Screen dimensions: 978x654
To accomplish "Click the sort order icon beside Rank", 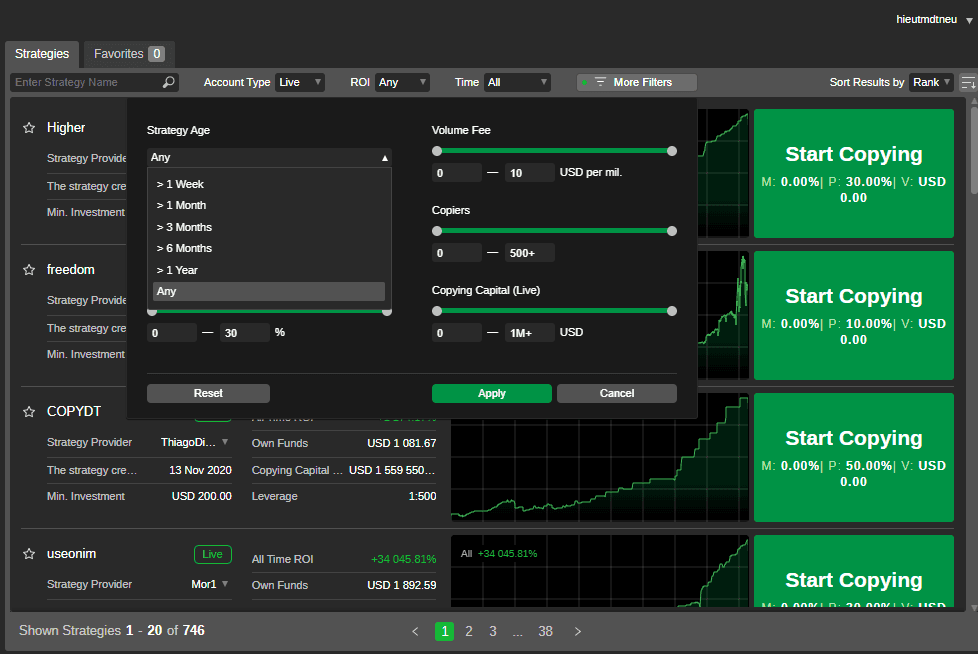I will coord(968,82).
